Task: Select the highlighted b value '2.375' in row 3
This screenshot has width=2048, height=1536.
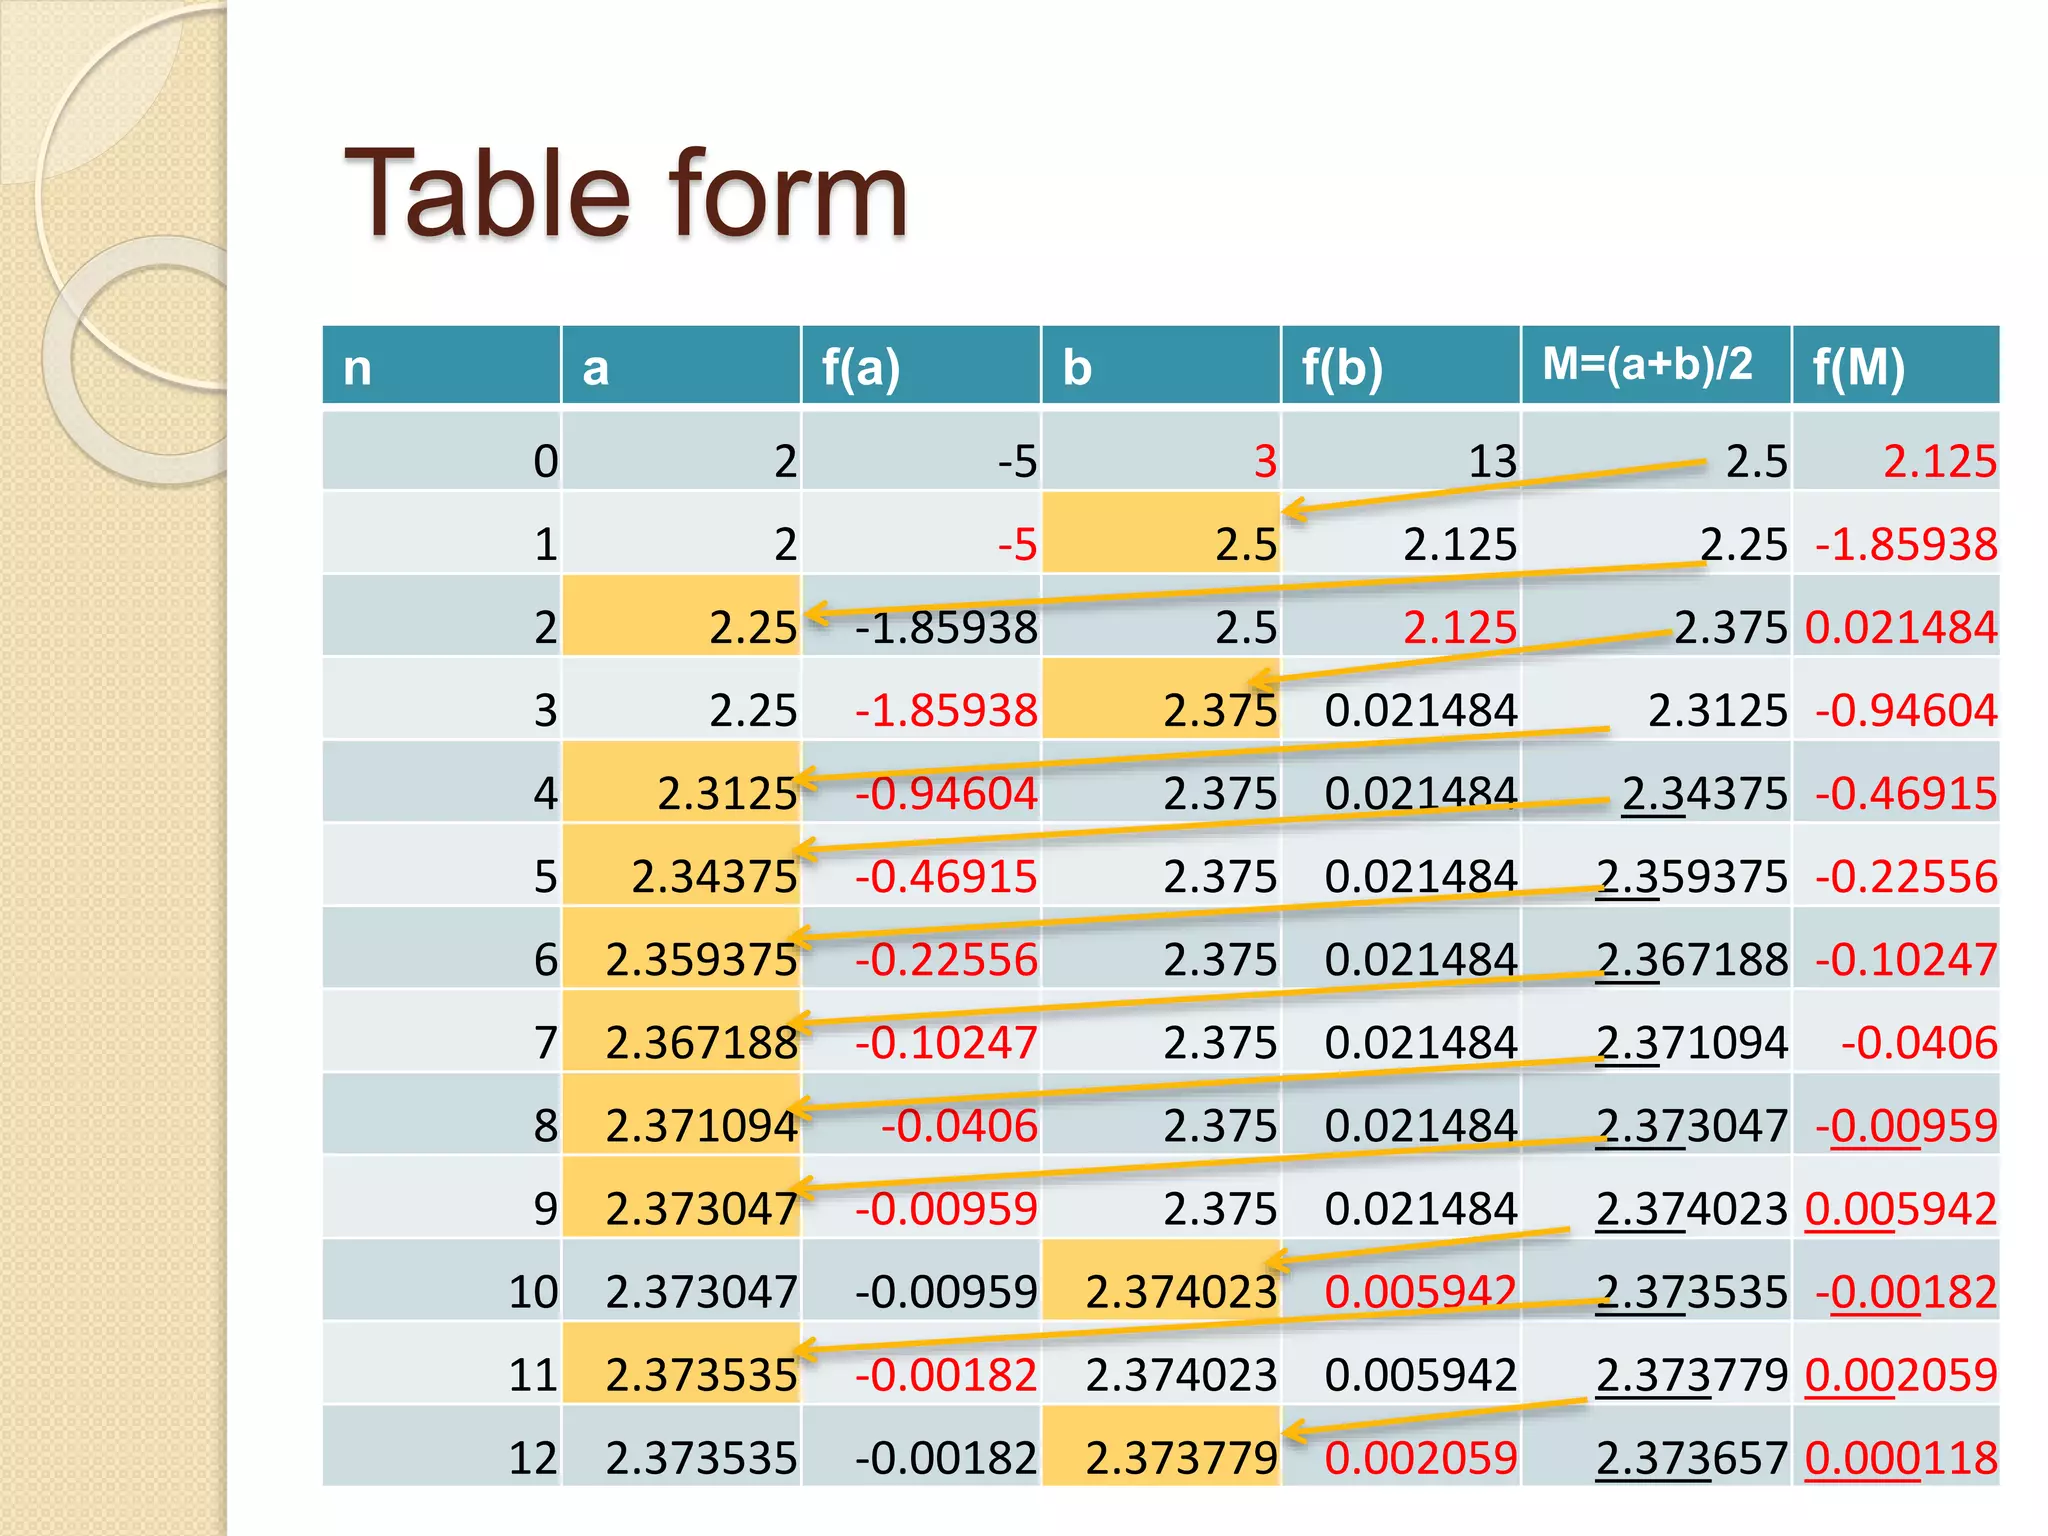Action: pyautogui.click(x=1220, y=710)
